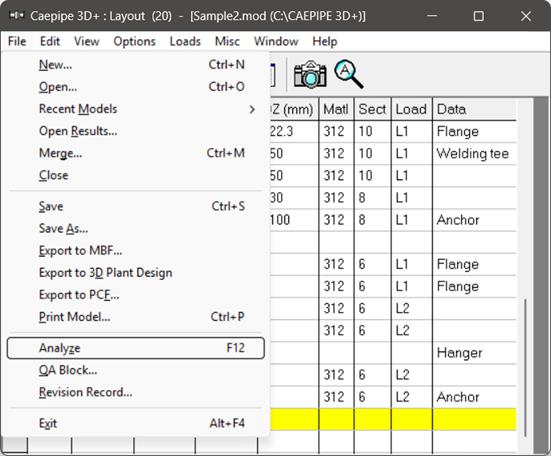This screenshot has height=456, width=551.
Task: Open the Loads menu
Action: coord(185,41)
